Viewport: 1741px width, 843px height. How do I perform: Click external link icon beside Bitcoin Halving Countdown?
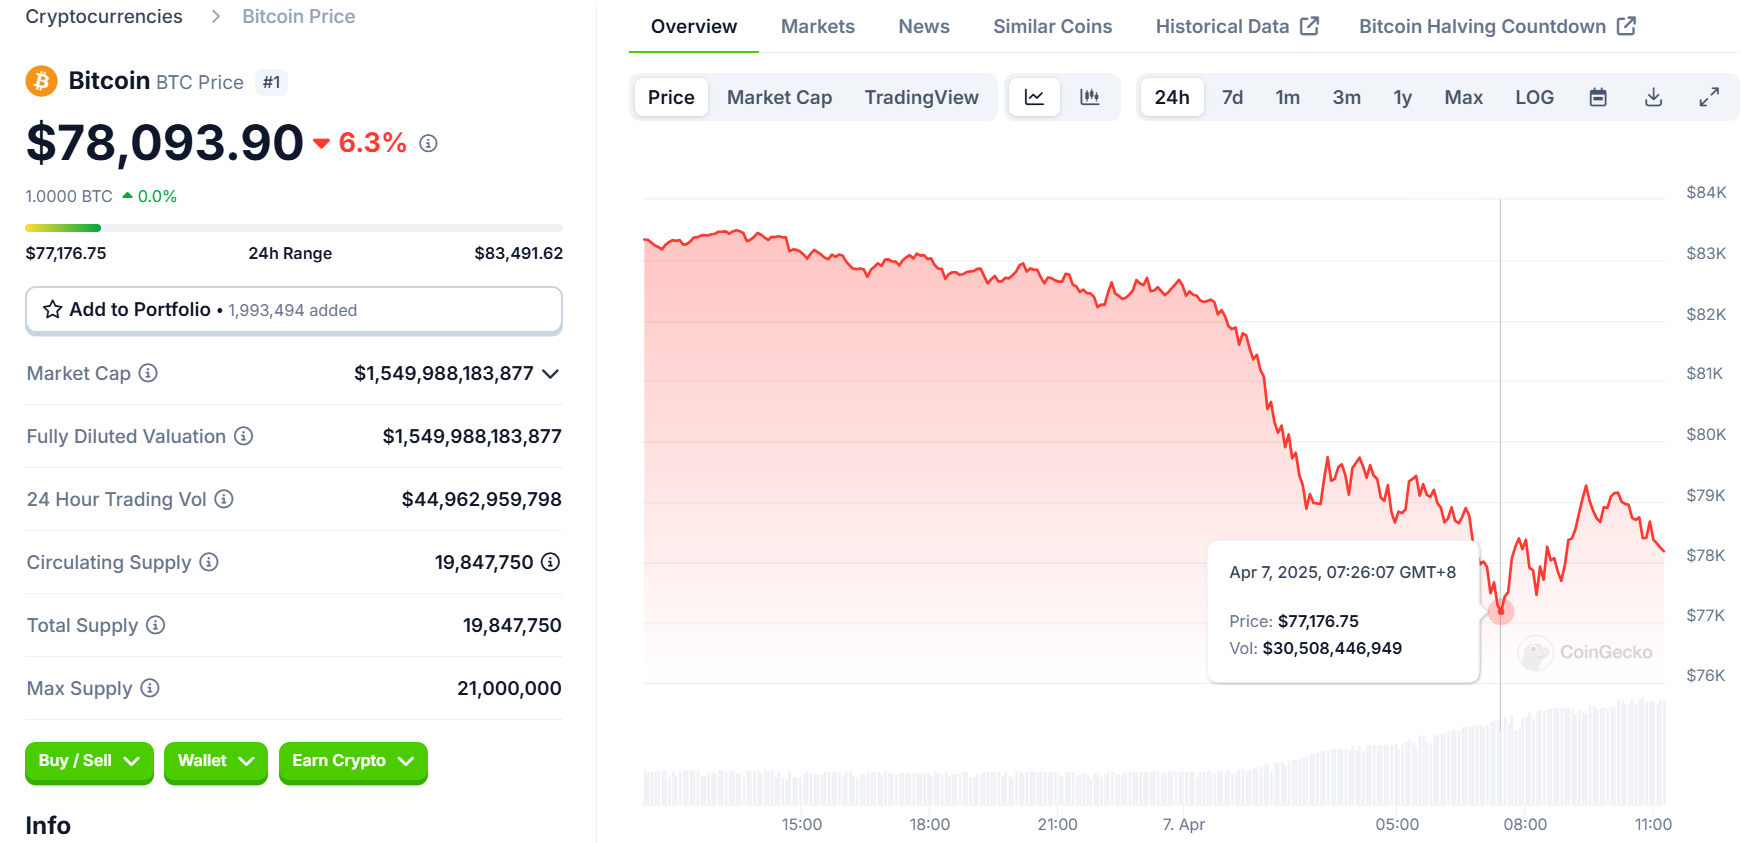point(1626,26)
